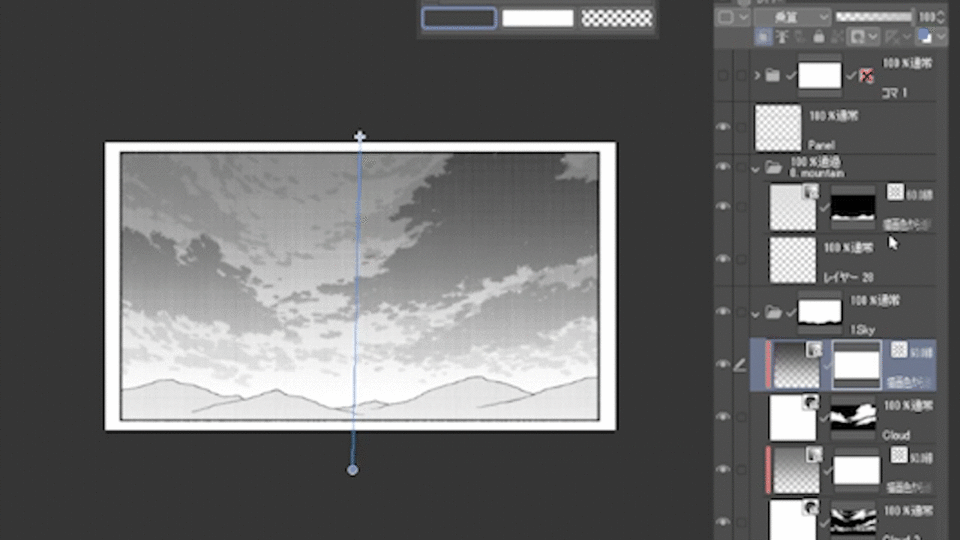Click mask thumbnail of gradient layer below Cloud
The image size is (960, 540).
pyautogui.click(x=857, y=470)
